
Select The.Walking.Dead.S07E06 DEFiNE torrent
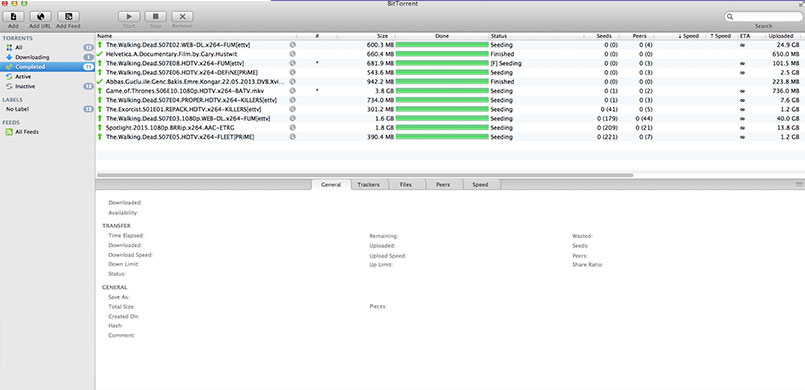450,73
